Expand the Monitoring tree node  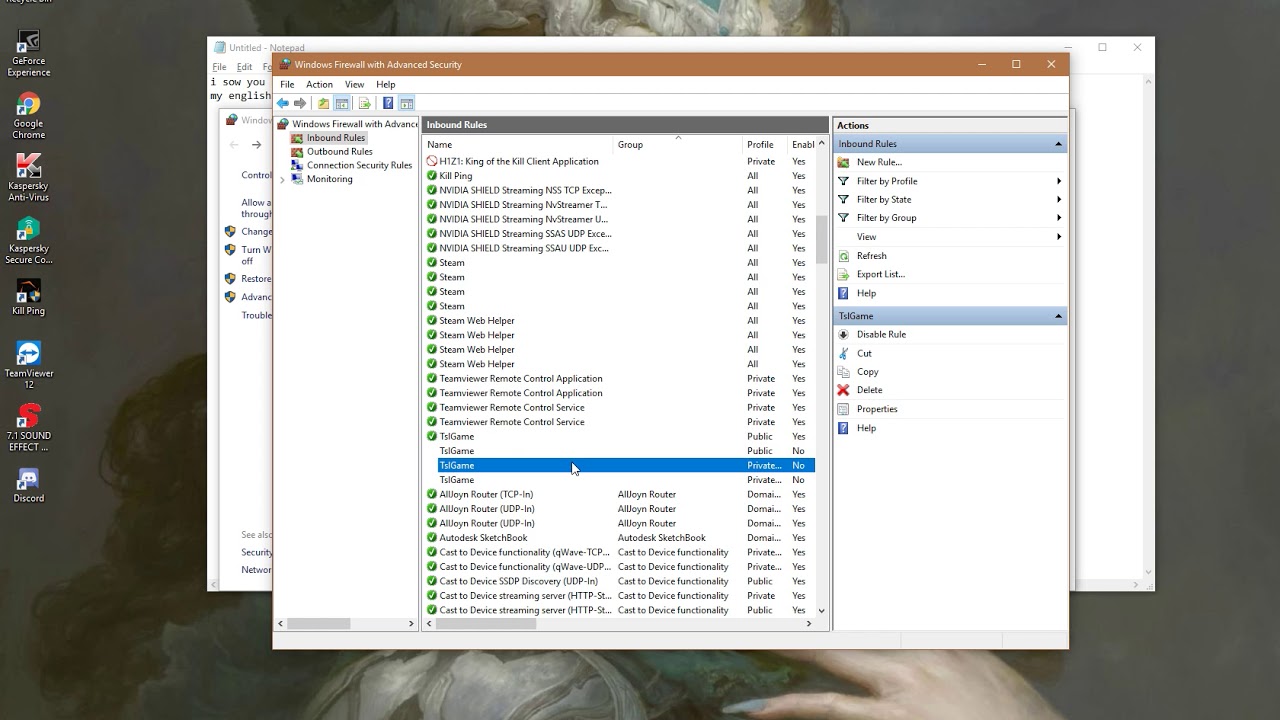click(282, 180)
